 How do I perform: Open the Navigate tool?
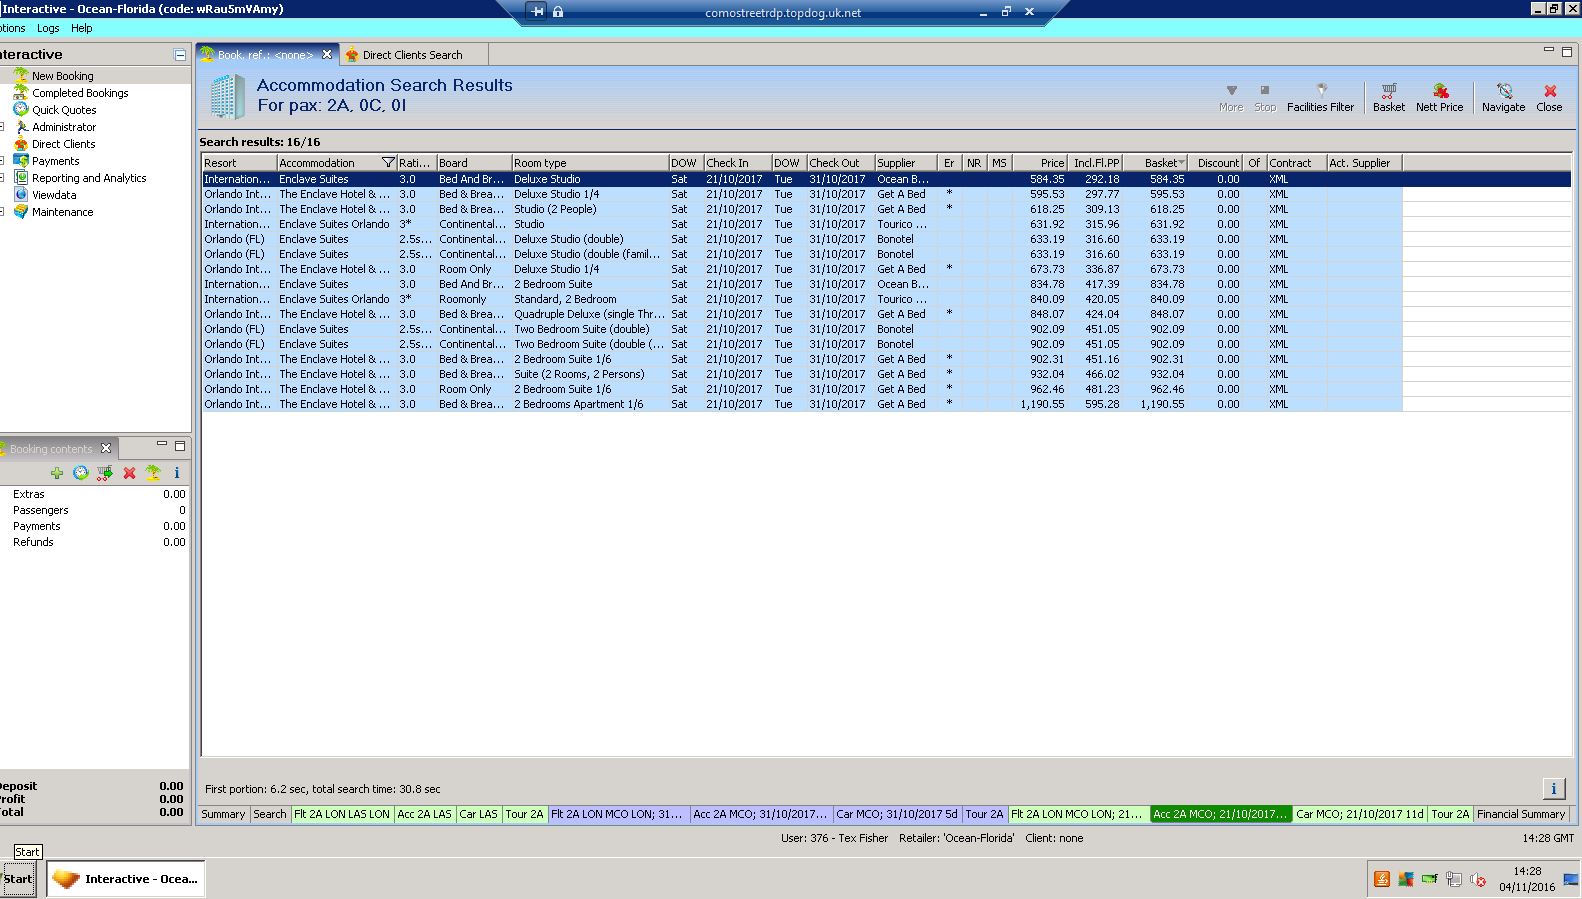click(1503, 97)
